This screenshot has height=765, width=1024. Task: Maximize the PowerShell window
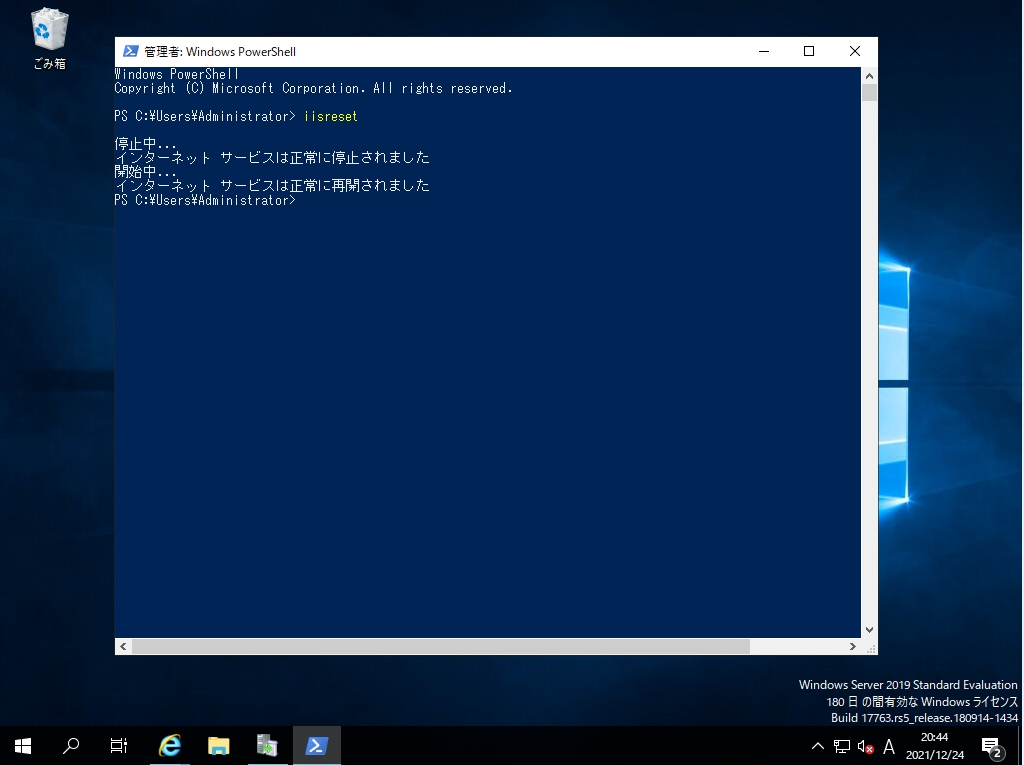coord(808,51)
